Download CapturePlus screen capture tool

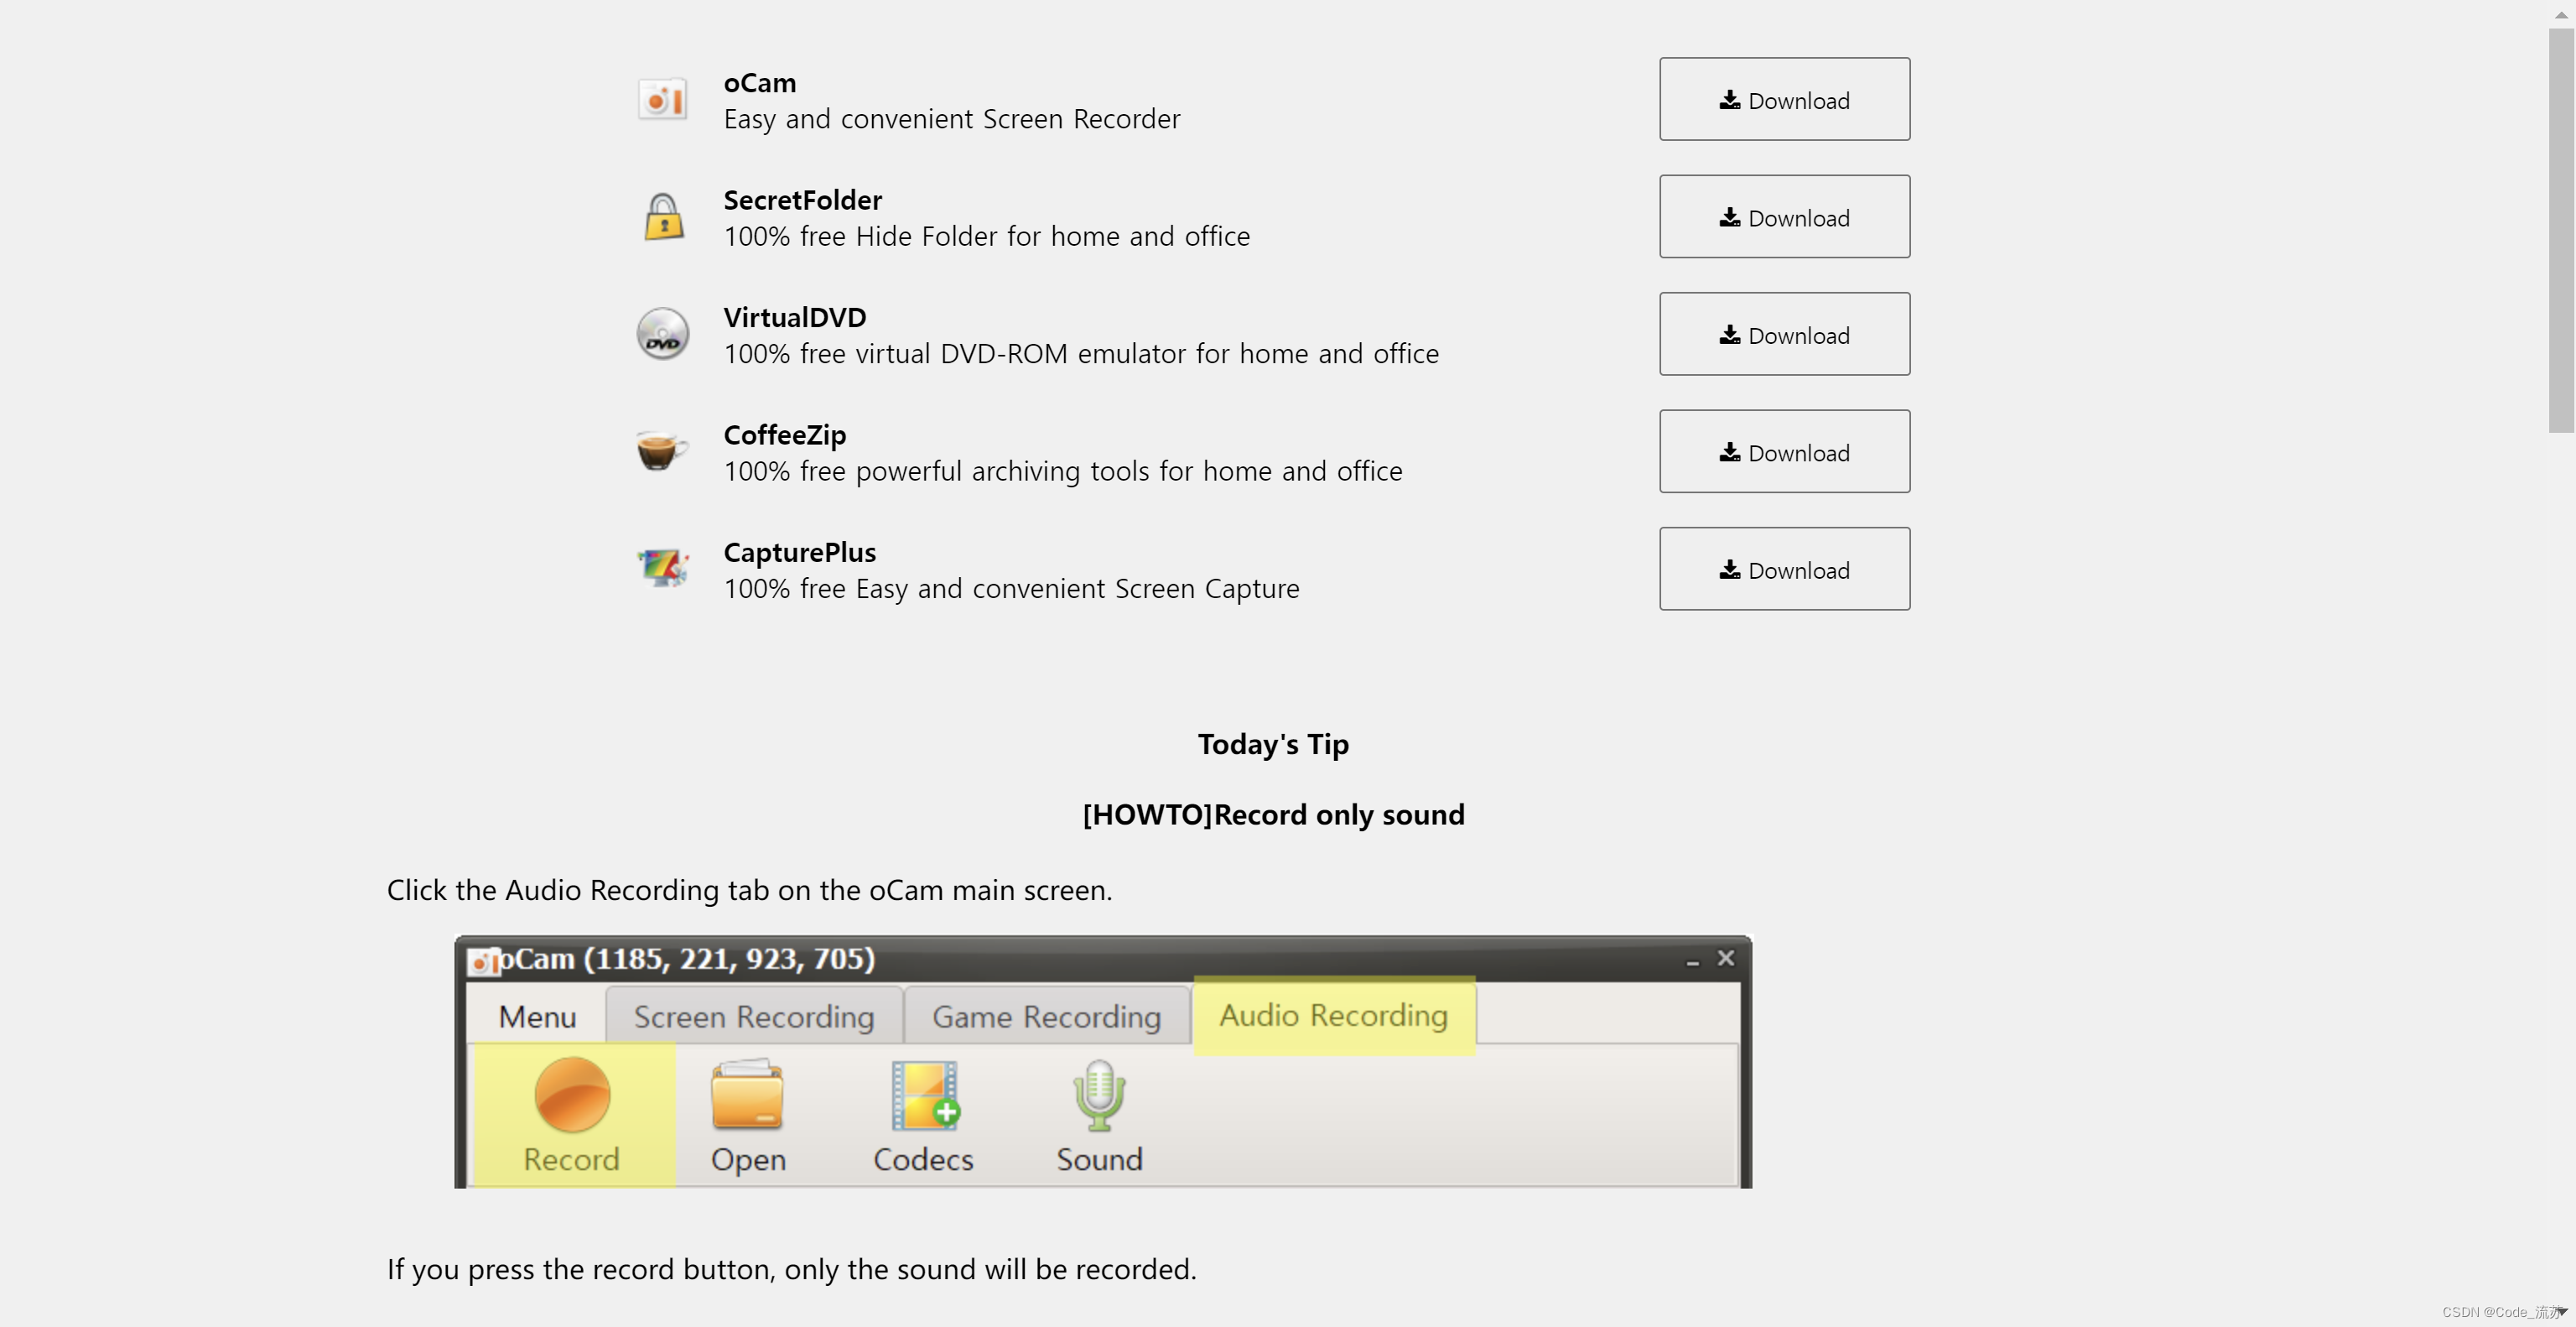[1783, 569]
